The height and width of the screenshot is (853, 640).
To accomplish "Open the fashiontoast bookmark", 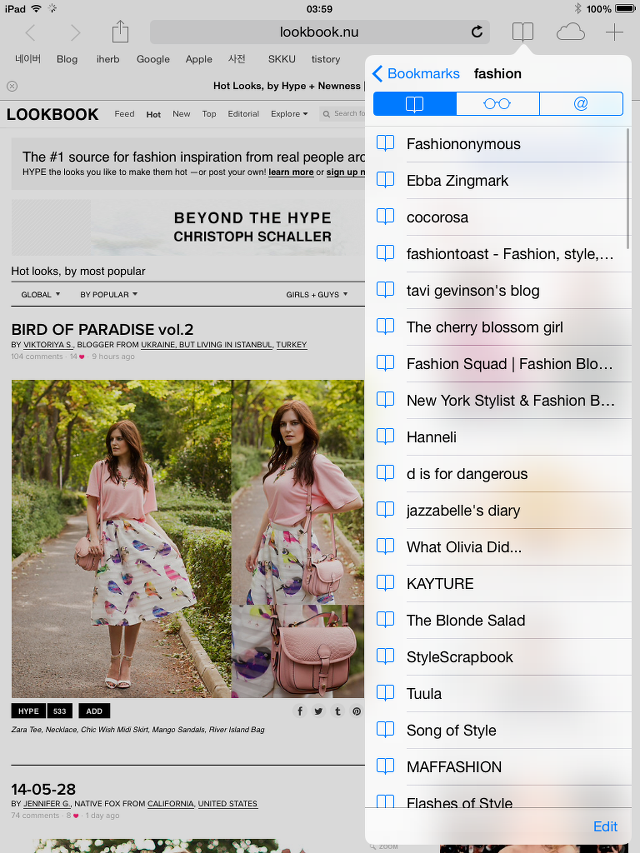I will (x=498, y=254).
